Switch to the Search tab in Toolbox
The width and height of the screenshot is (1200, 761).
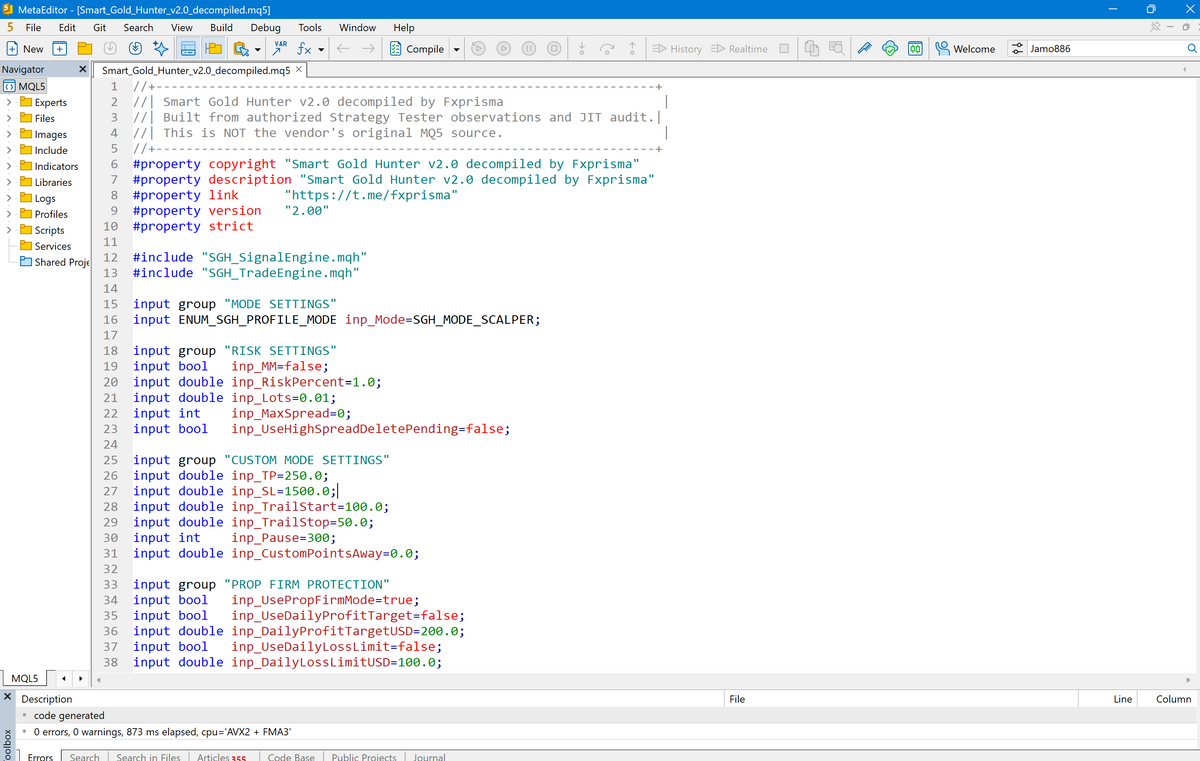[x=84, y=756]
